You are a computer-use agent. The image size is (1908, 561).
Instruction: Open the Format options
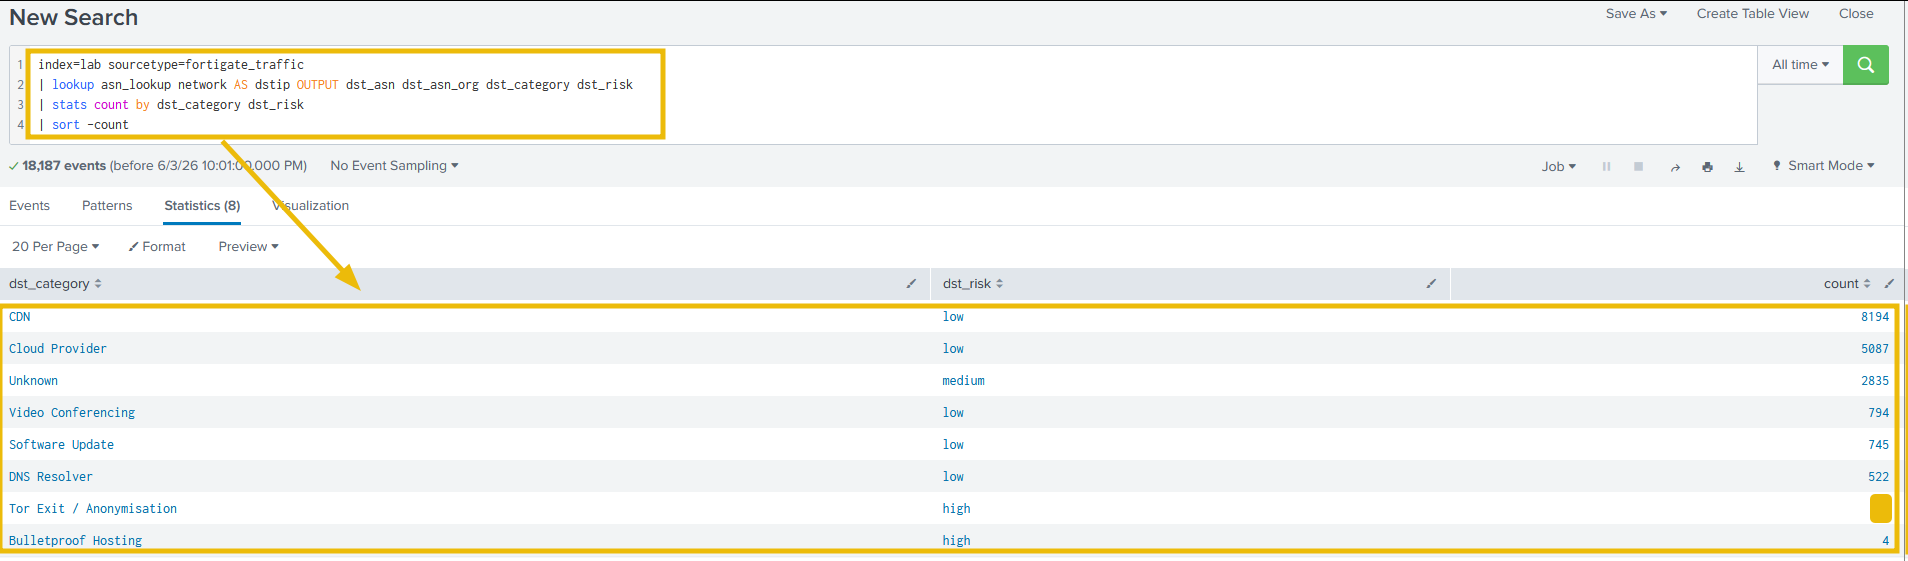pos(157,247)
